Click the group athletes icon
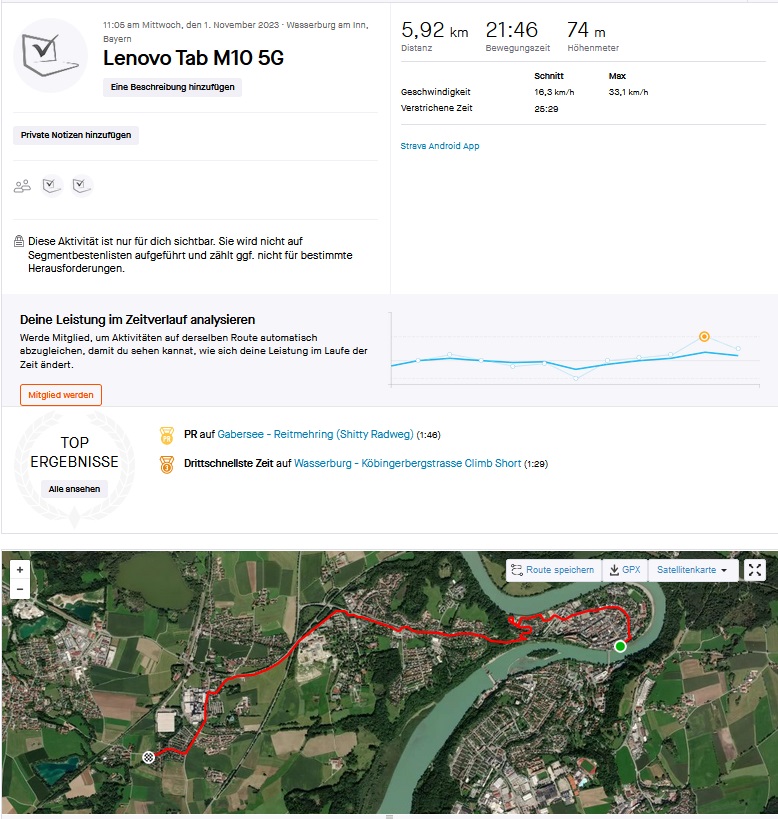778x819 pixels. [x=22, y=186]
